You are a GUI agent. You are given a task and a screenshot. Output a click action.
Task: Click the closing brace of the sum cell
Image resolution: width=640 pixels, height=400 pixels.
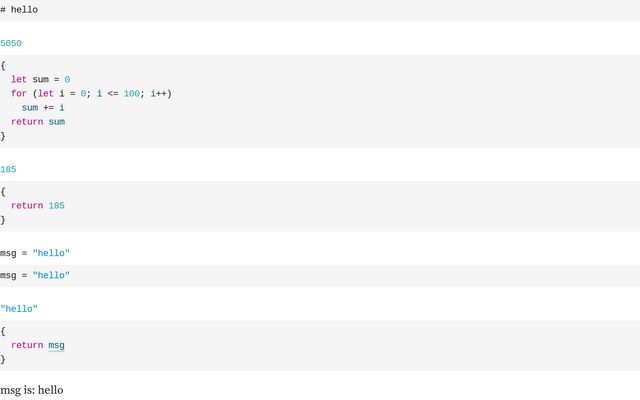(x=3, y=136)
